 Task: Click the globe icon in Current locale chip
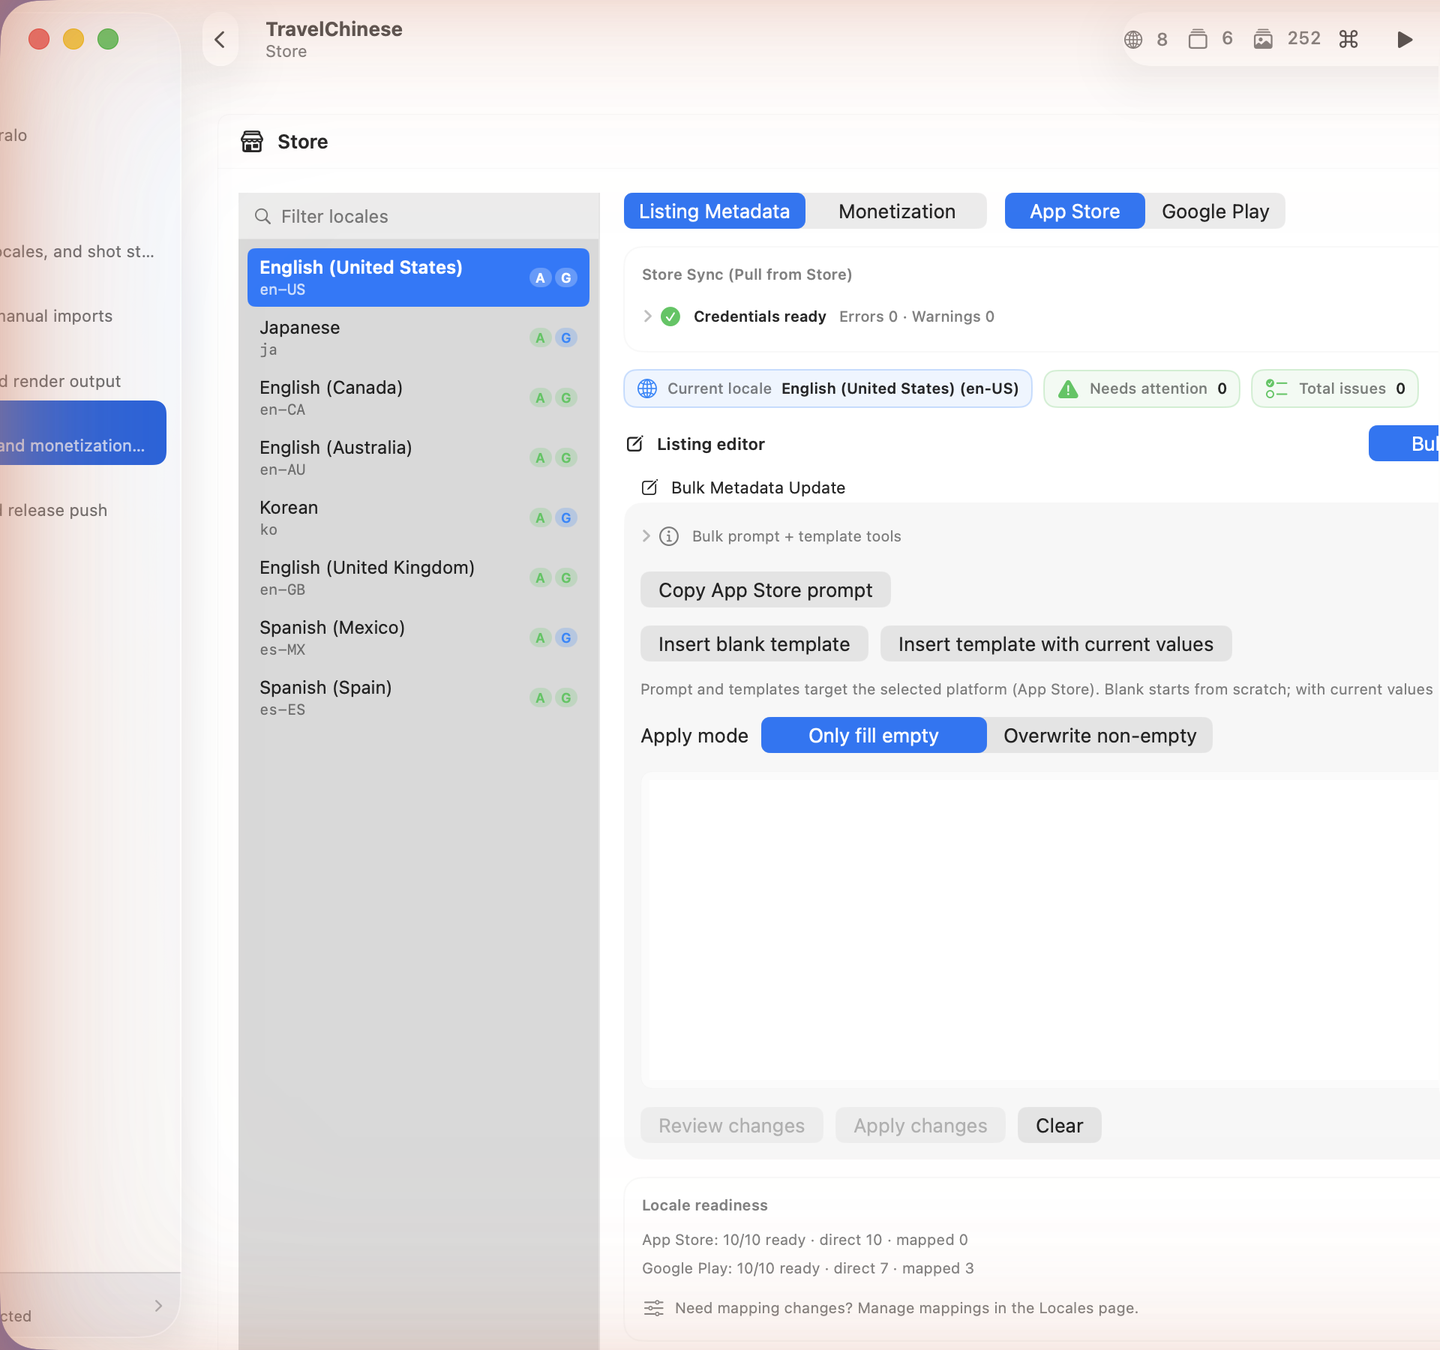coord(647,388)
